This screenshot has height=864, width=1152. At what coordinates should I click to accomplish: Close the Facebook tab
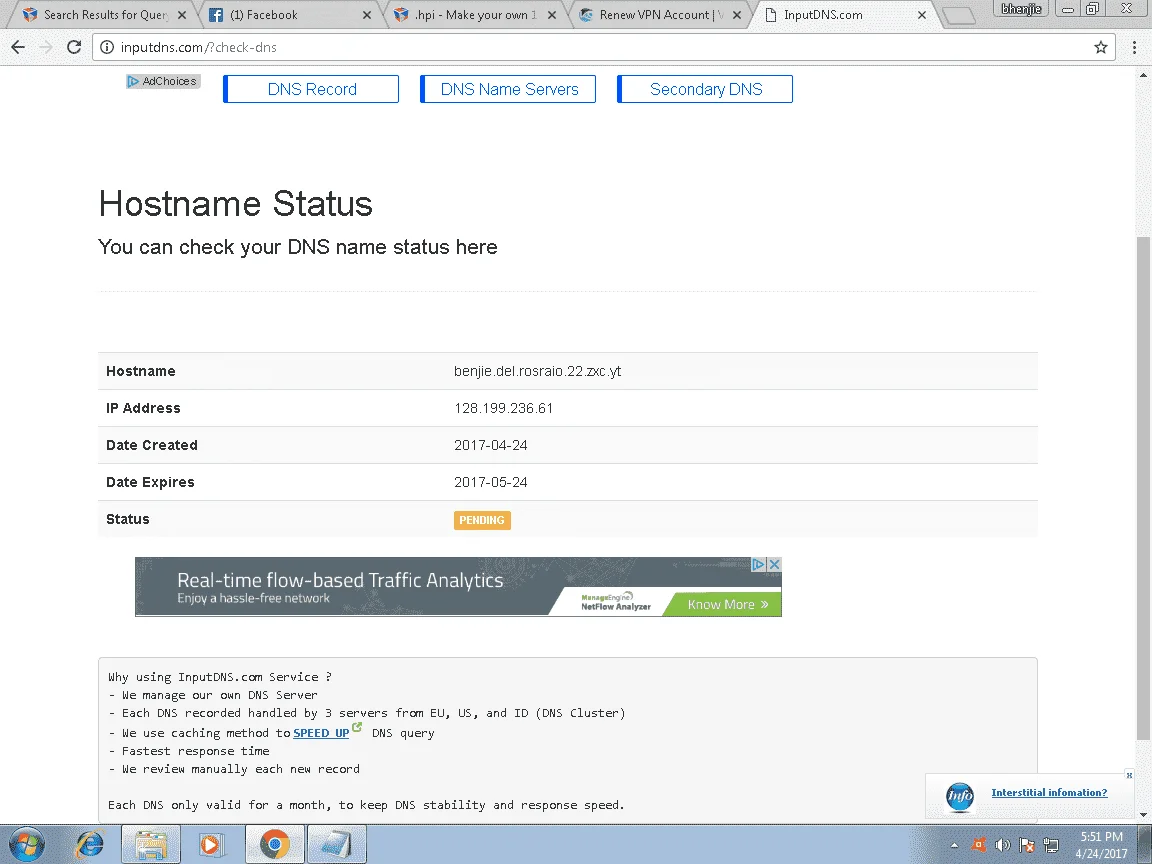pos(367,15)
